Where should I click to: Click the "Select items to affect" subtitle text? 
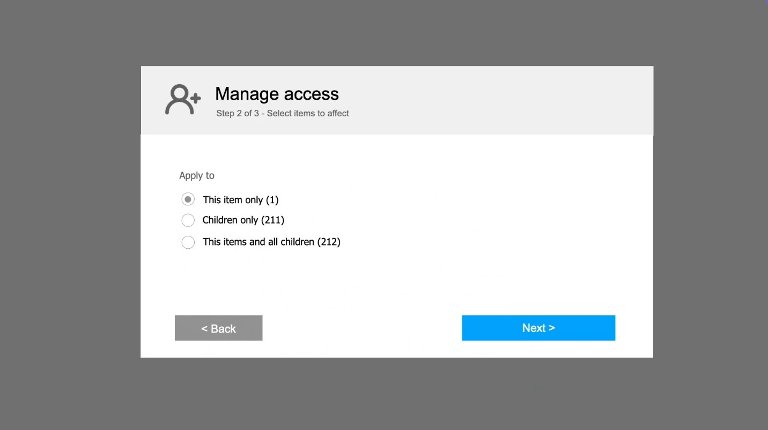coord(308,113)
